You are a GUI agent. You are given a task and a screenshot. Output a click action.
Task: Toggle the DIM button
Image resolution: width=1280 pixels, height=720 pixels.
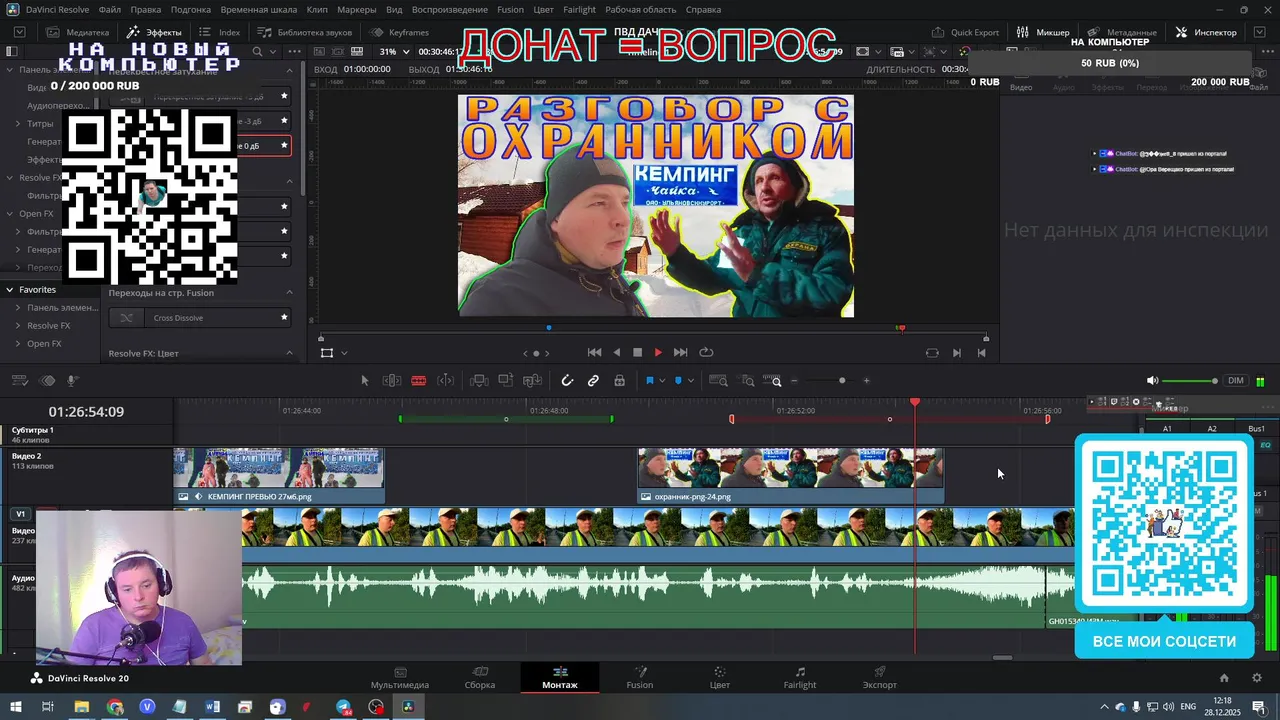(1236, 381)
